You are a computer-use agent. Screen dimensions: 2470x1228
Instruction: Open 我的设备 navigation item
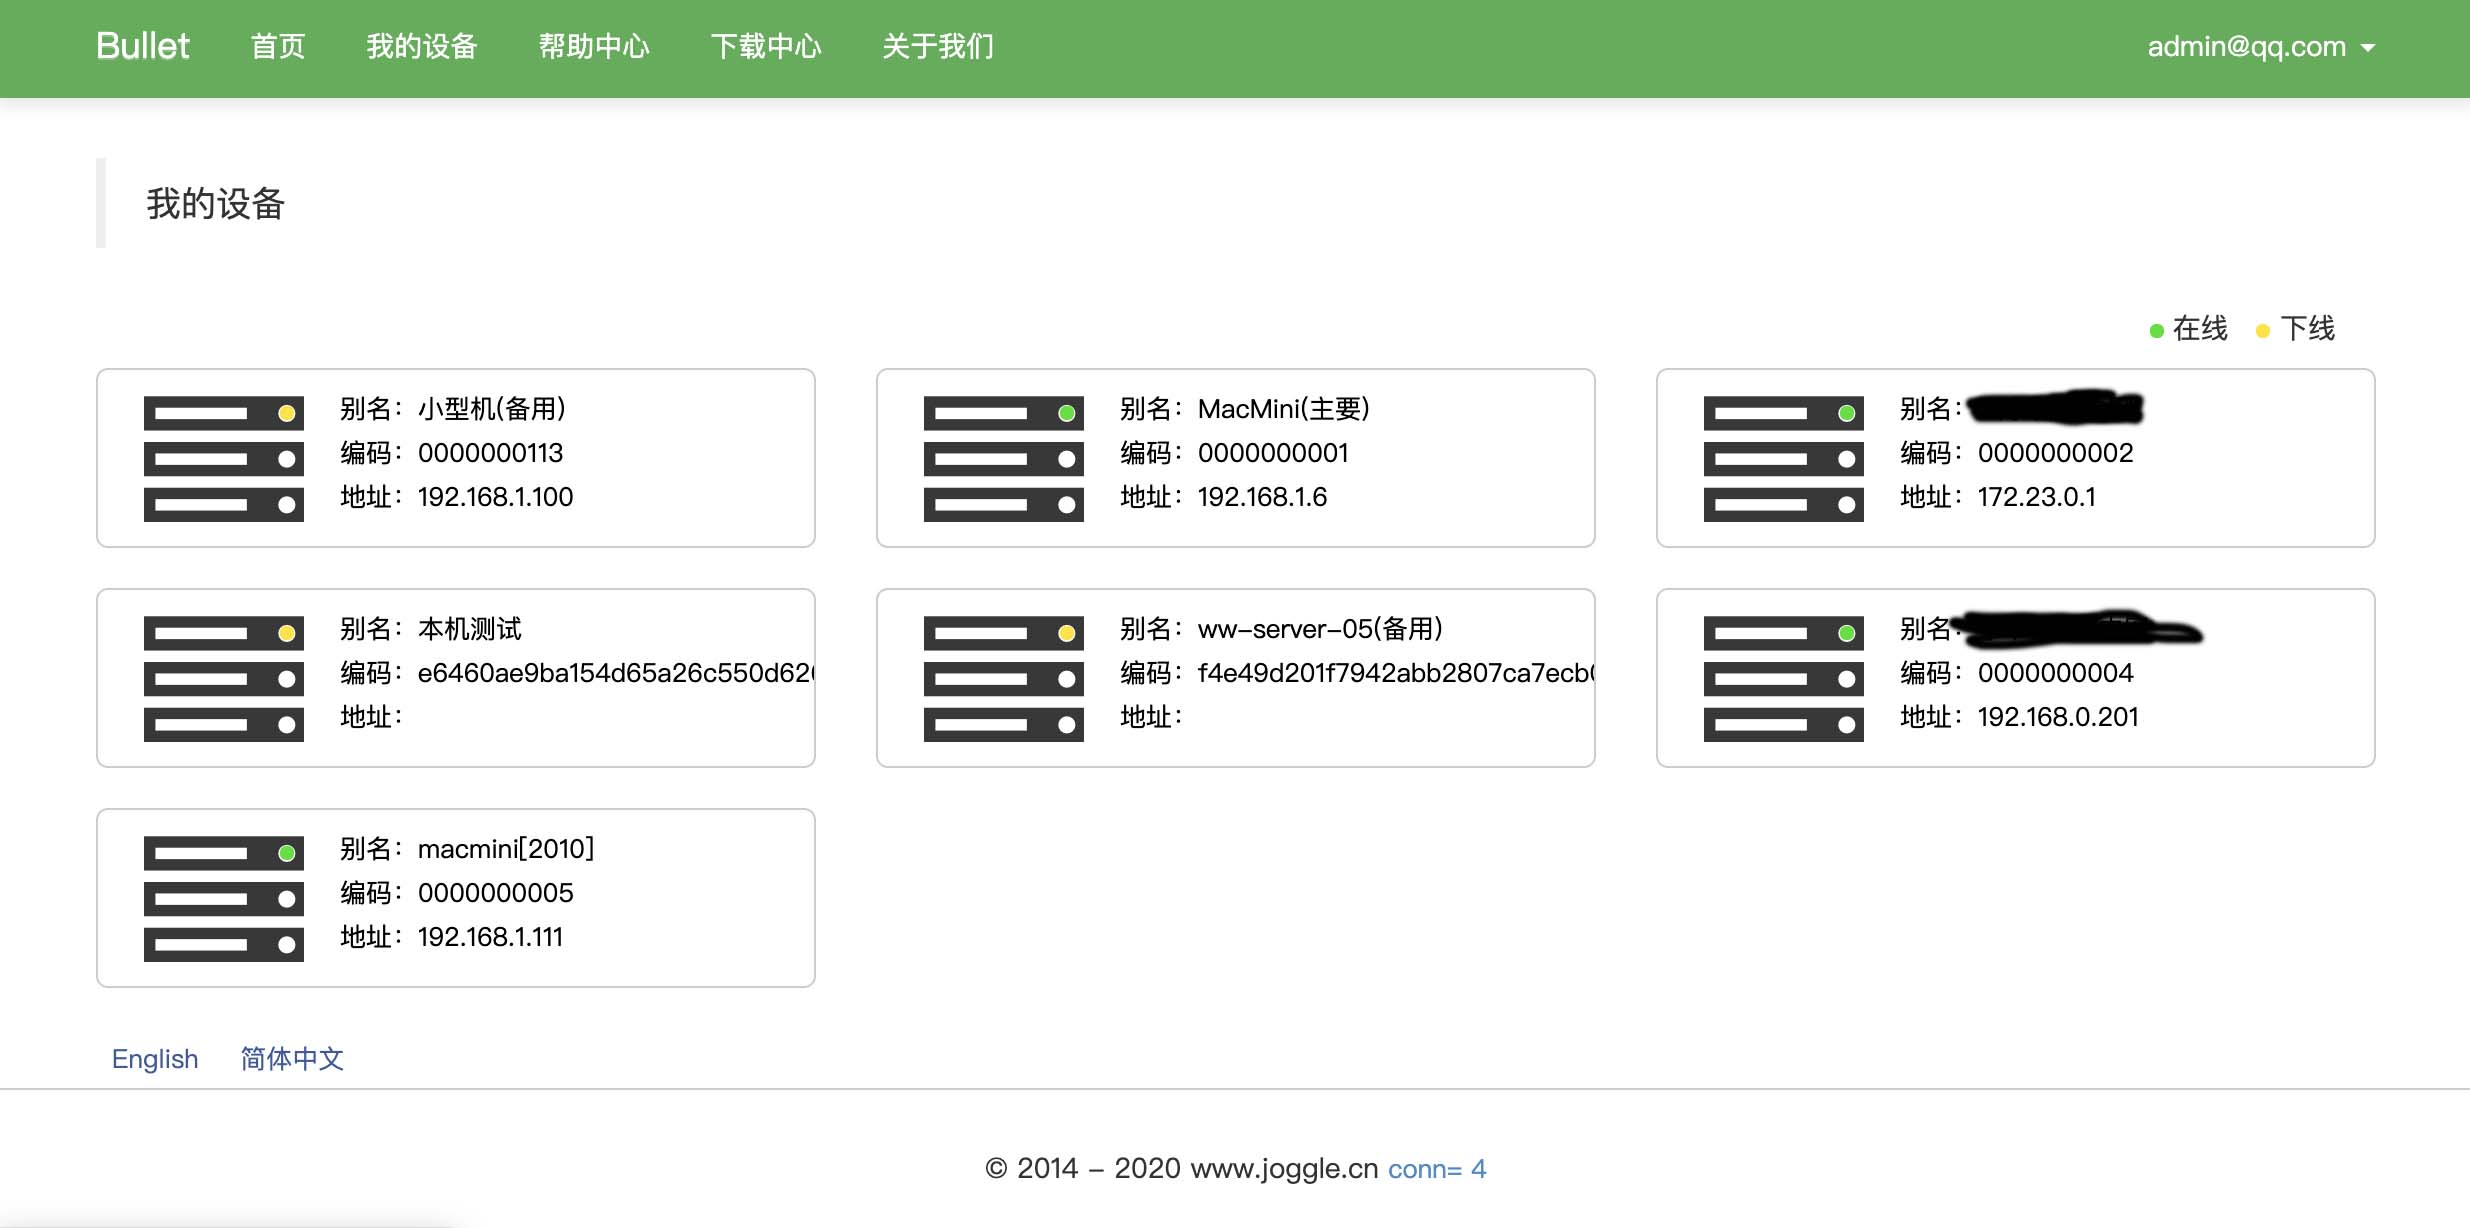(x=421, y=47)
